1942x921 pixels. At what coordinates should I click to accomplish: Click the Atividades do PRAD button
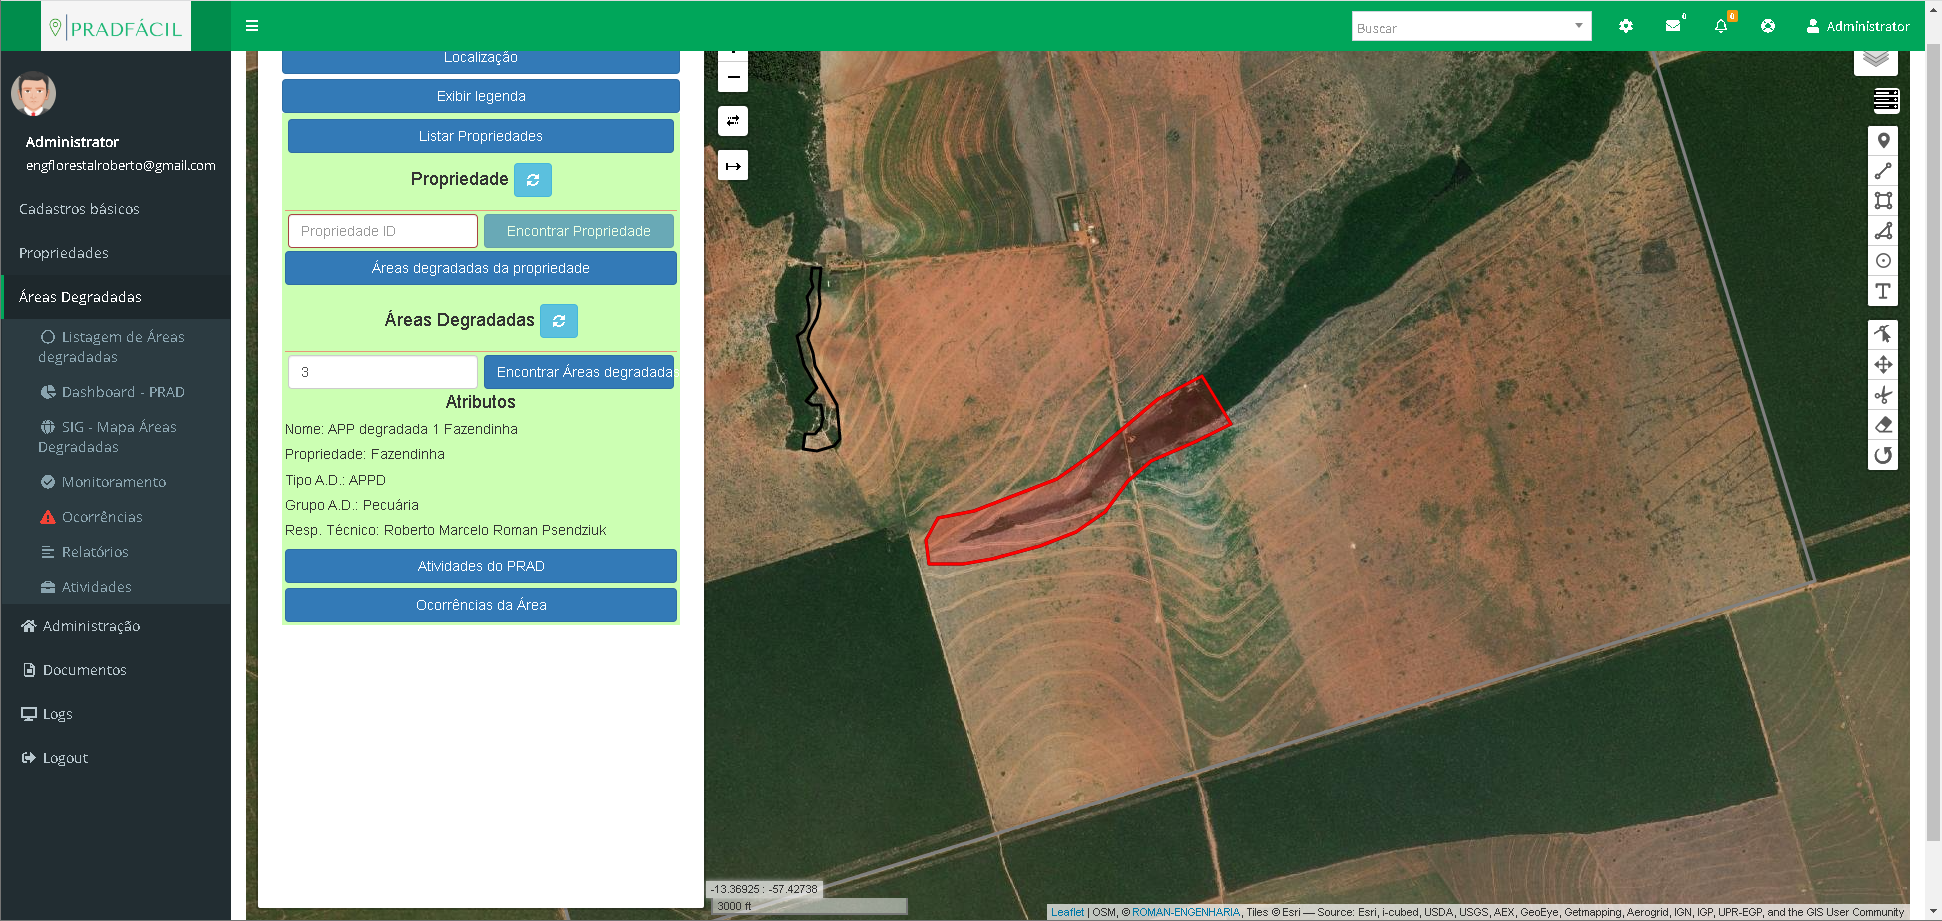point(480,566)
